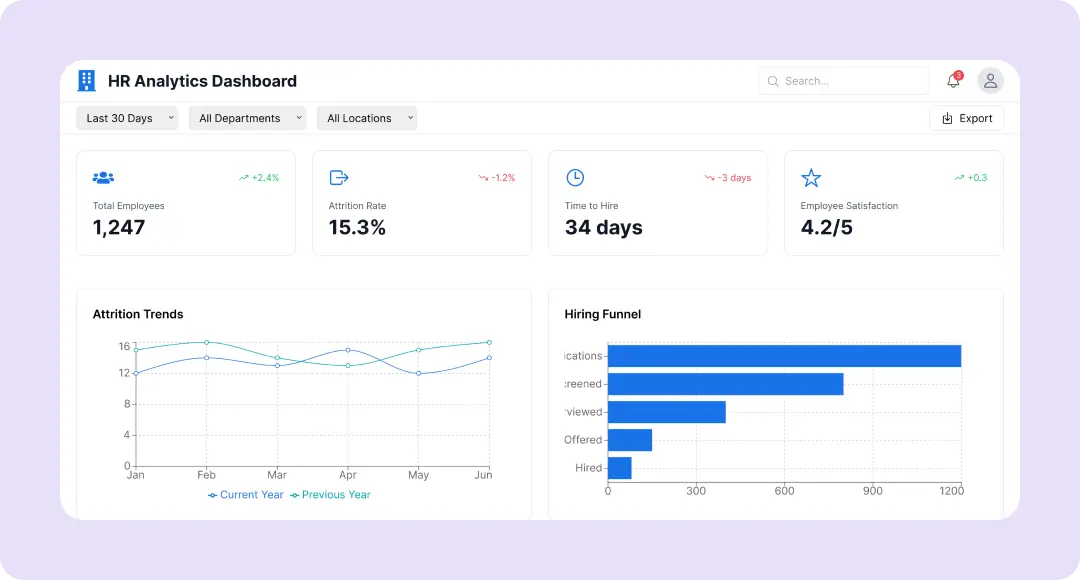
Task: Open the user profile avatar
Action: (x=990, y=81)
